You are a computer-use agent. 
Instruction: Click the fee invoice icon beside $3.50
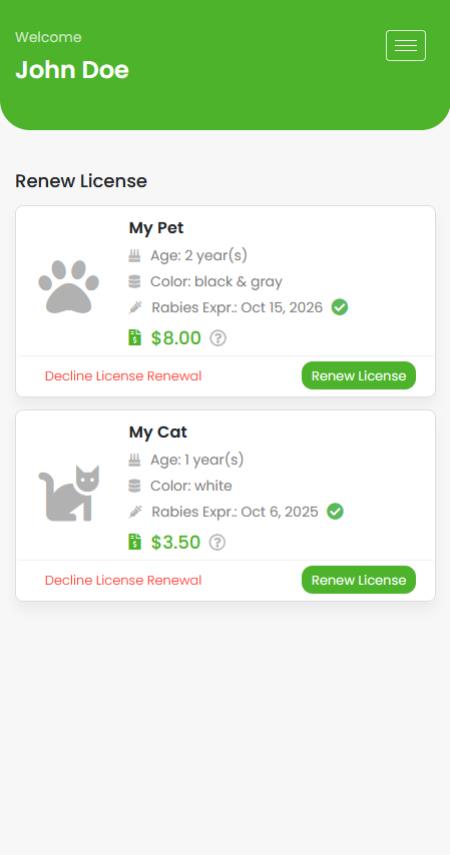[135, 541]
